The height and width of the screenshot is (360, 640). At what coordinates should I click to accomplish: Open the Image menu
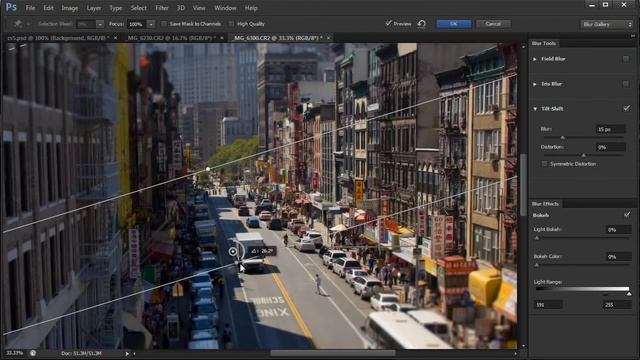[69, 8]
